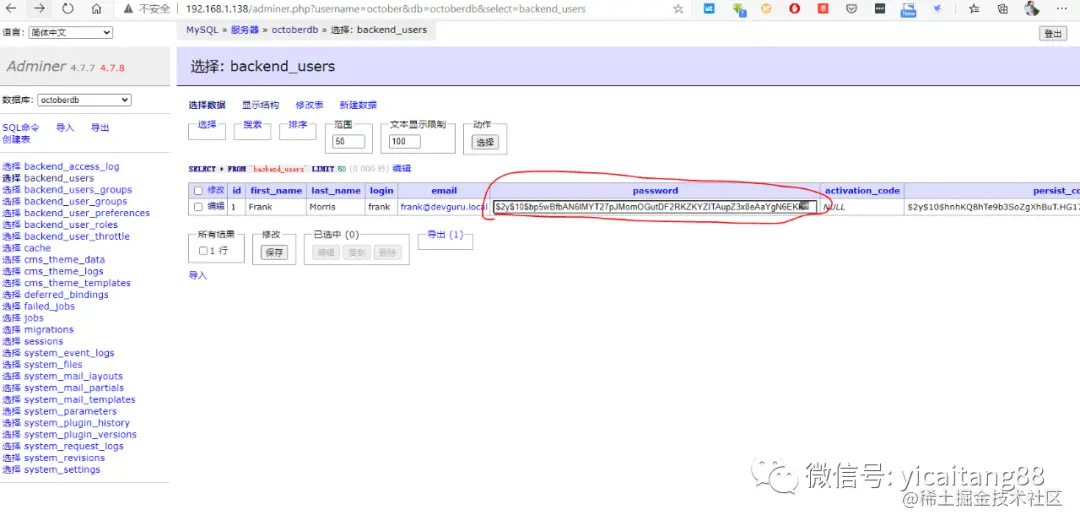Viewport: 1080px width, 526px height.
Task: Click the 修改 link in table header
Action: pyautogui.click(x=216, y=191)
